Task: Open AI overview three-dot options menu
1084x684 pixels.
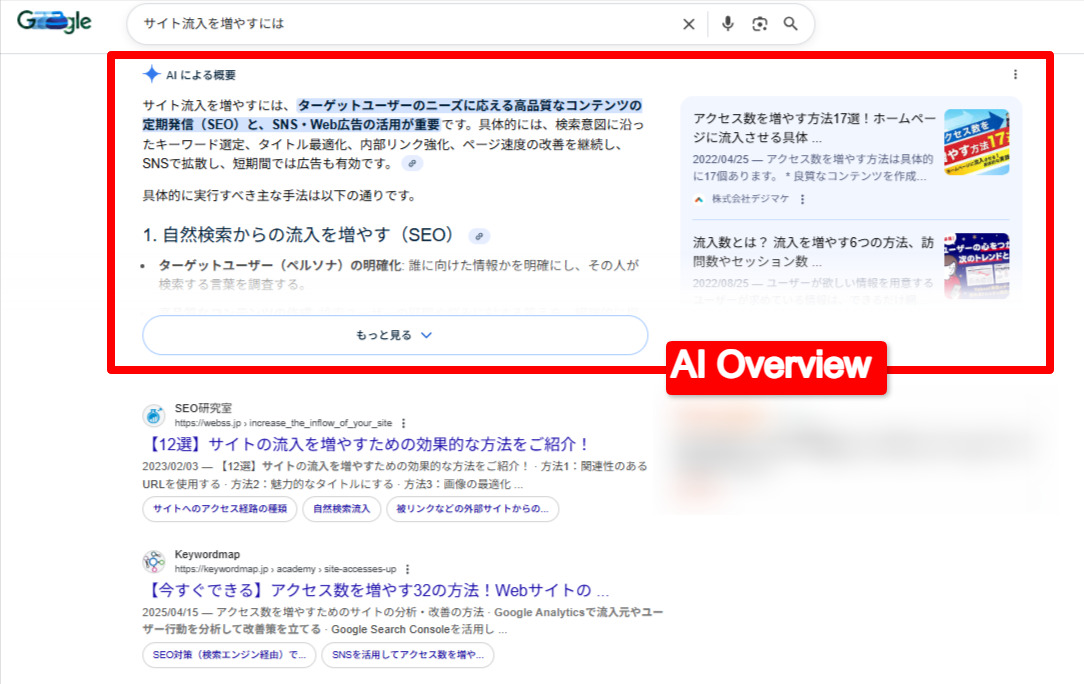Action: 1015,75
